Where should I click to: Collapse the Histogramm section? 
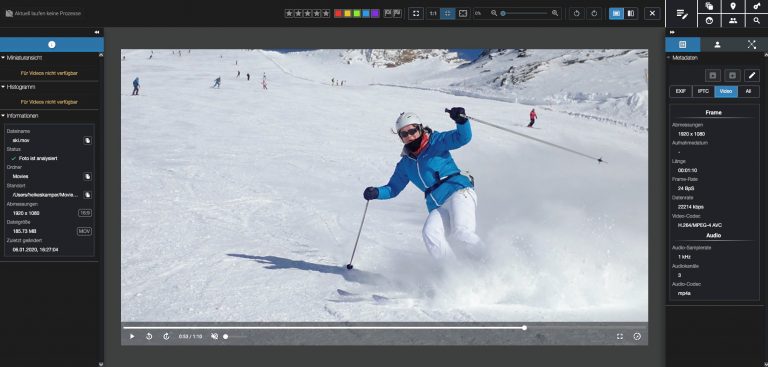[x=3, y=87]
